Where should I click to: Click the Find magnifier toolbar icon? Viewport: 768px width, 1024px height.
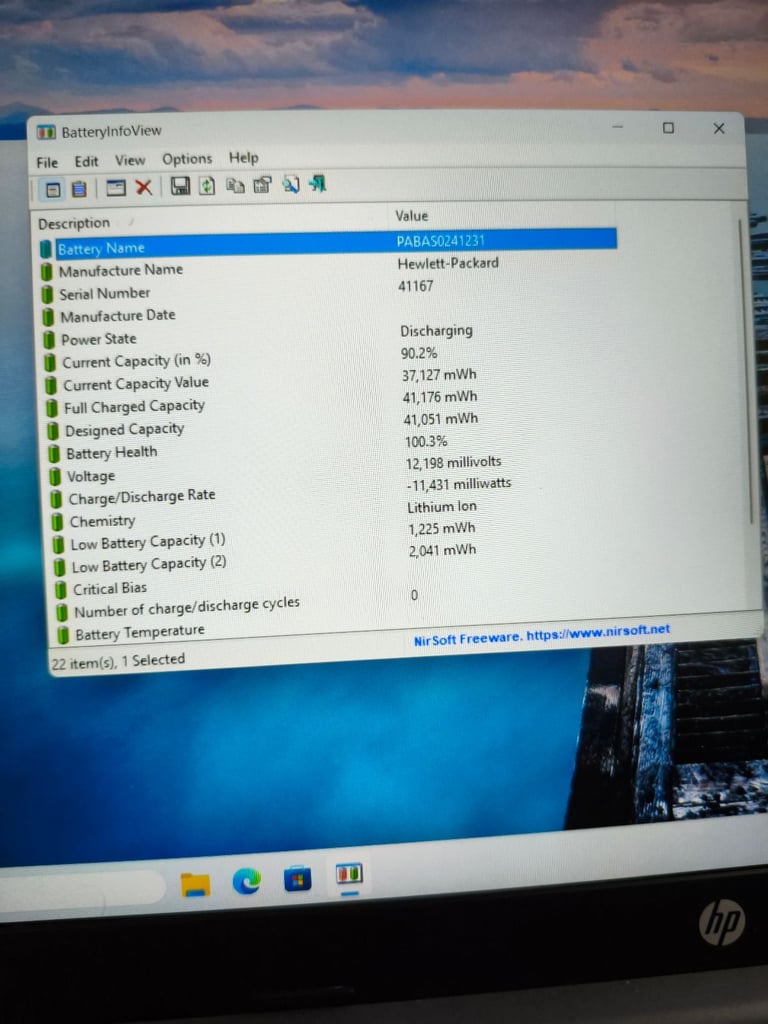[x=291, y=185]
